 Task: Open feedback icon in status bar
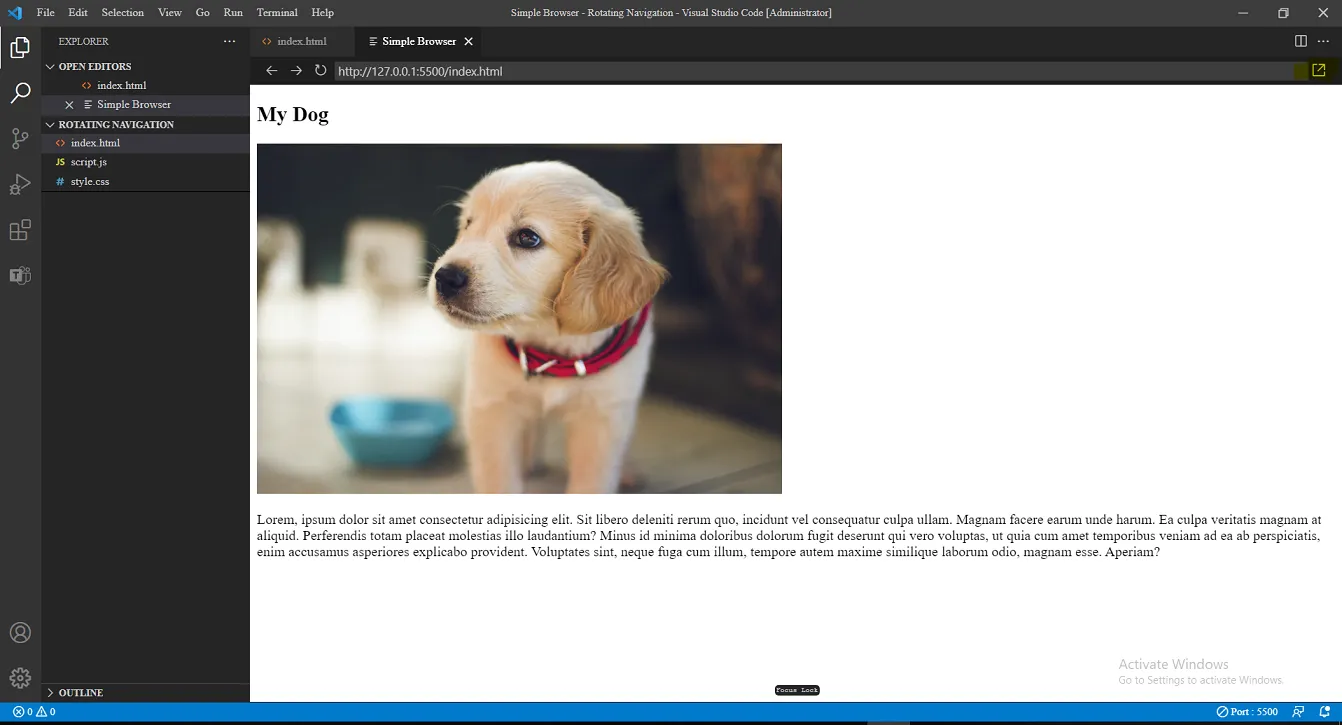[x=1299, y=712]
